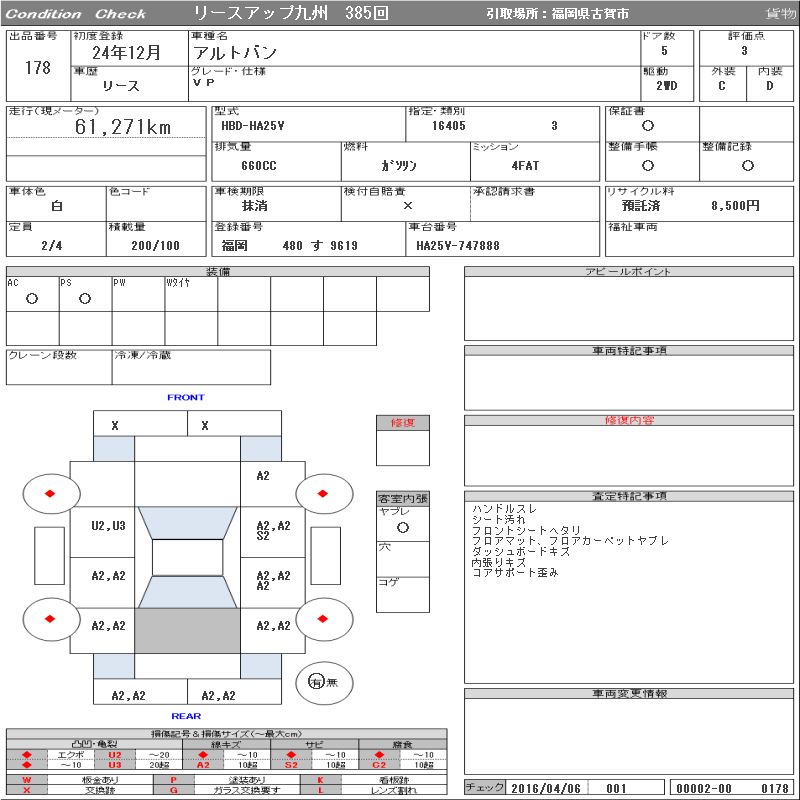Click the top-left wheel red diamond marker
Viewport: 800px width, 800px height.
49,493
